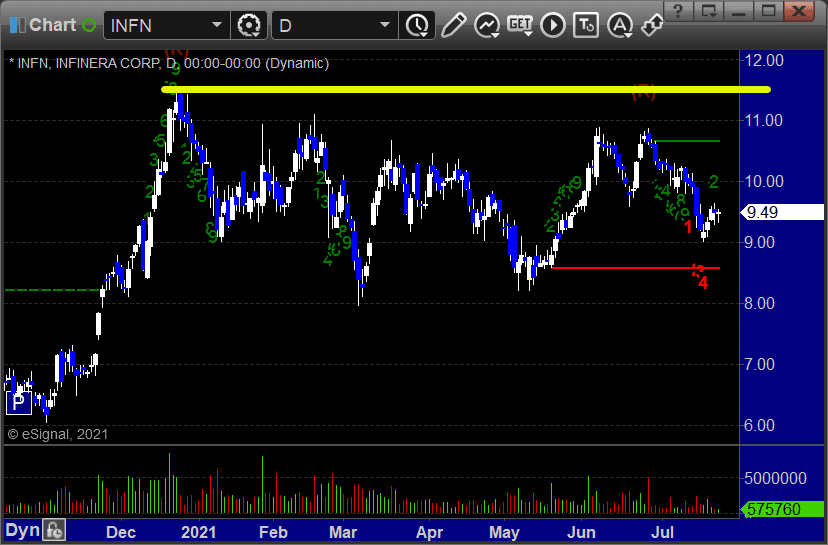Open the symbol settings gear menu

[x=249, y=25]
